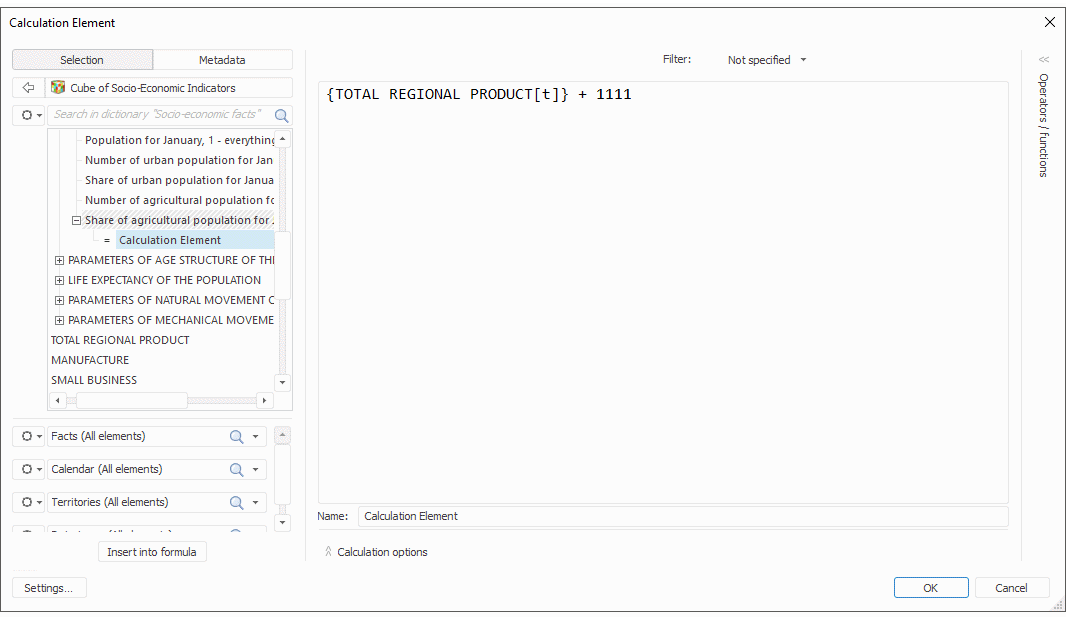Click the back arrow beside the cube name
This screenshot has width=1066, height=620.
[29, 88]
